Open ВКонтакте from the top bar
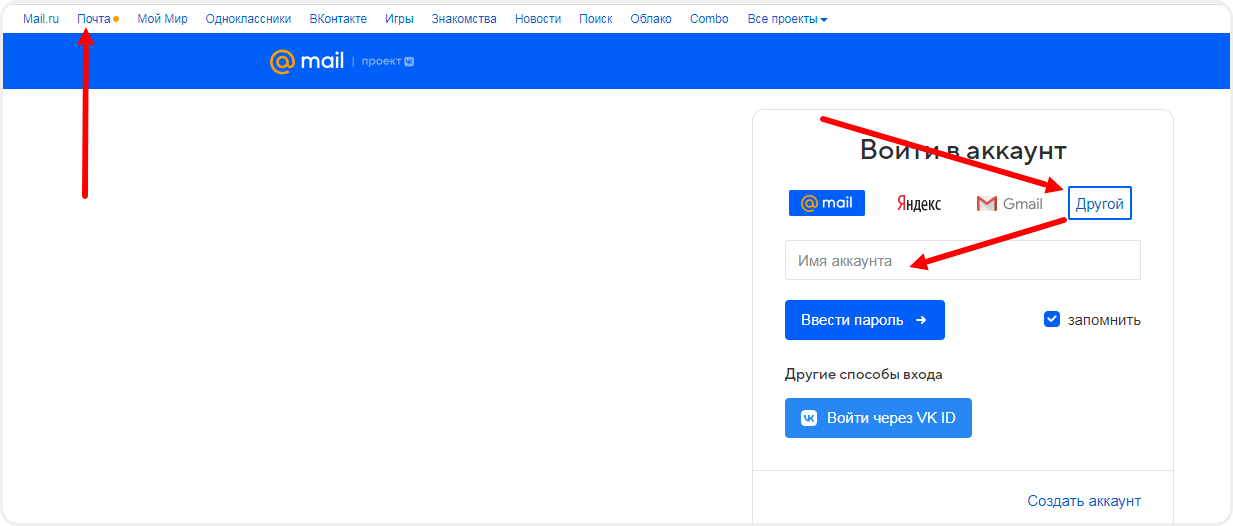Image resolution: width=1233 pixels, height=526 pixels. click(338, 19)
